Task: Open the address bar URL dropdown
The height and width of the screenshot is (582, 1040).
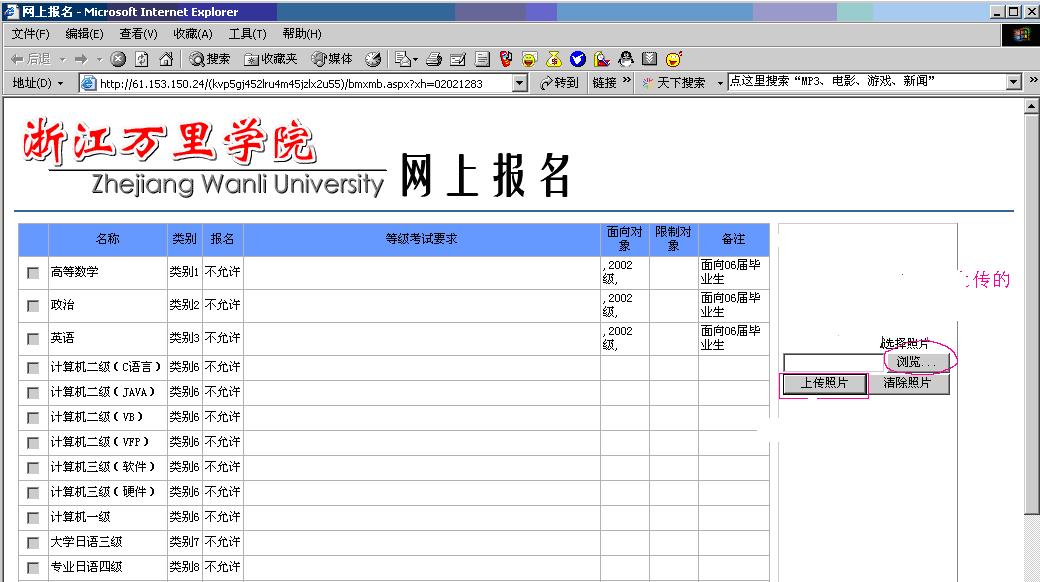Action: [x=520, y=83]
